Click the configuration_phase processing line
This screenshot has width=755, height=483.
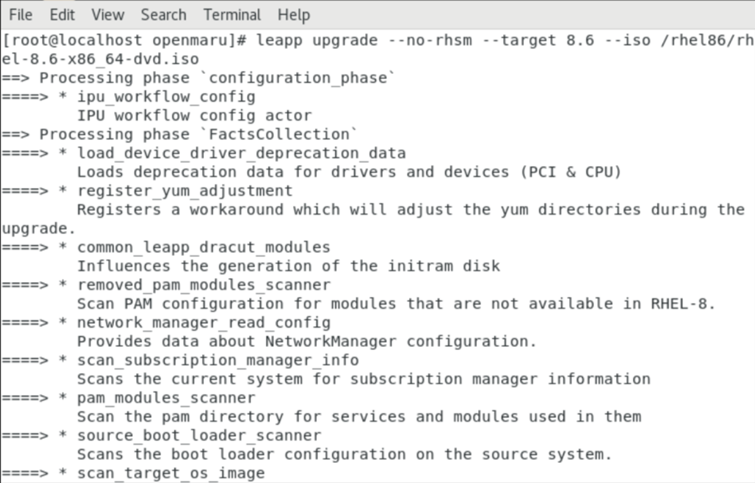click(x=202, y=78)
